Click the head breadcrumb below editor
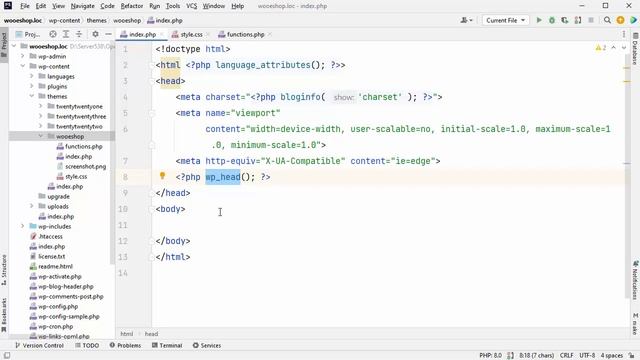640x360 pixels. [151, 334]
